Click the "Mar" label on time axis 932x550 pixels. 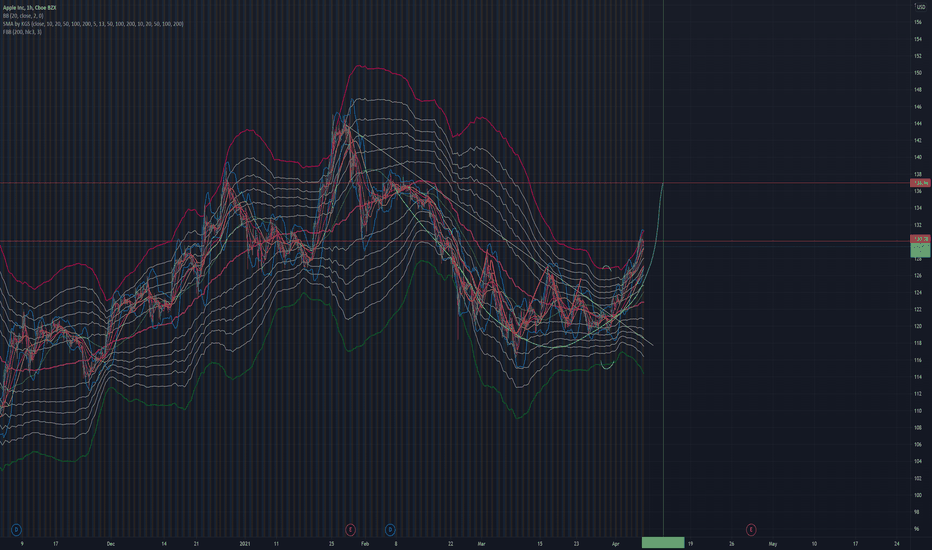[481, 543]
